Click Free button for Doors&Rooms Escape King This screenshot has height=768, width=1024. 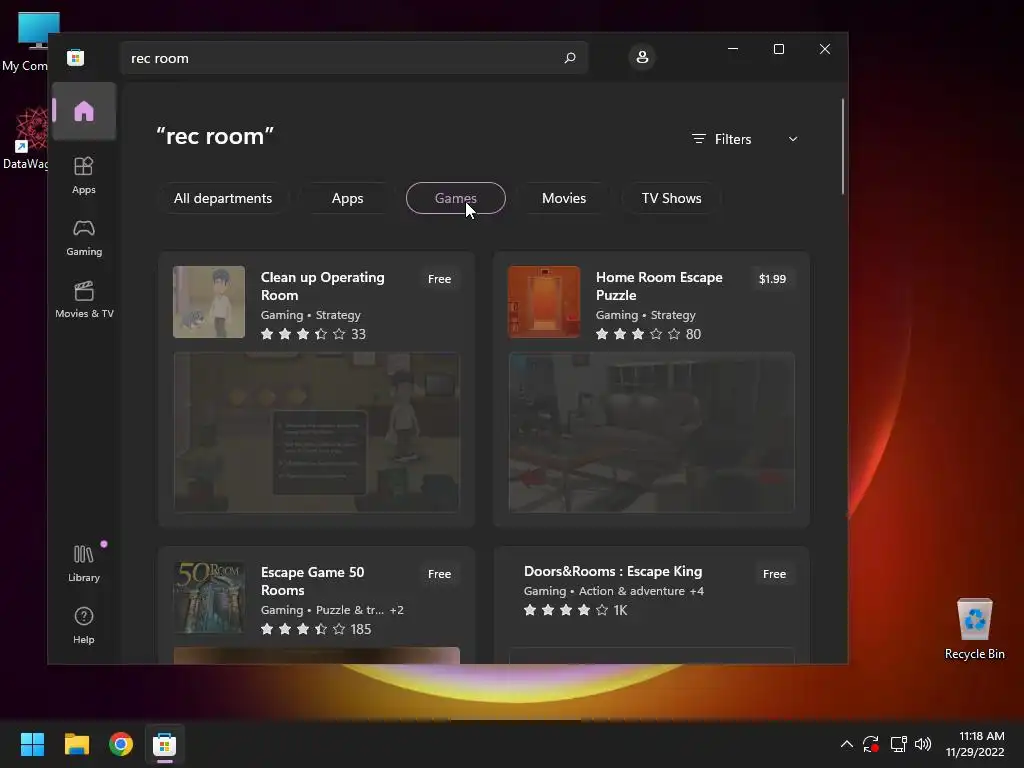(775, 574)
